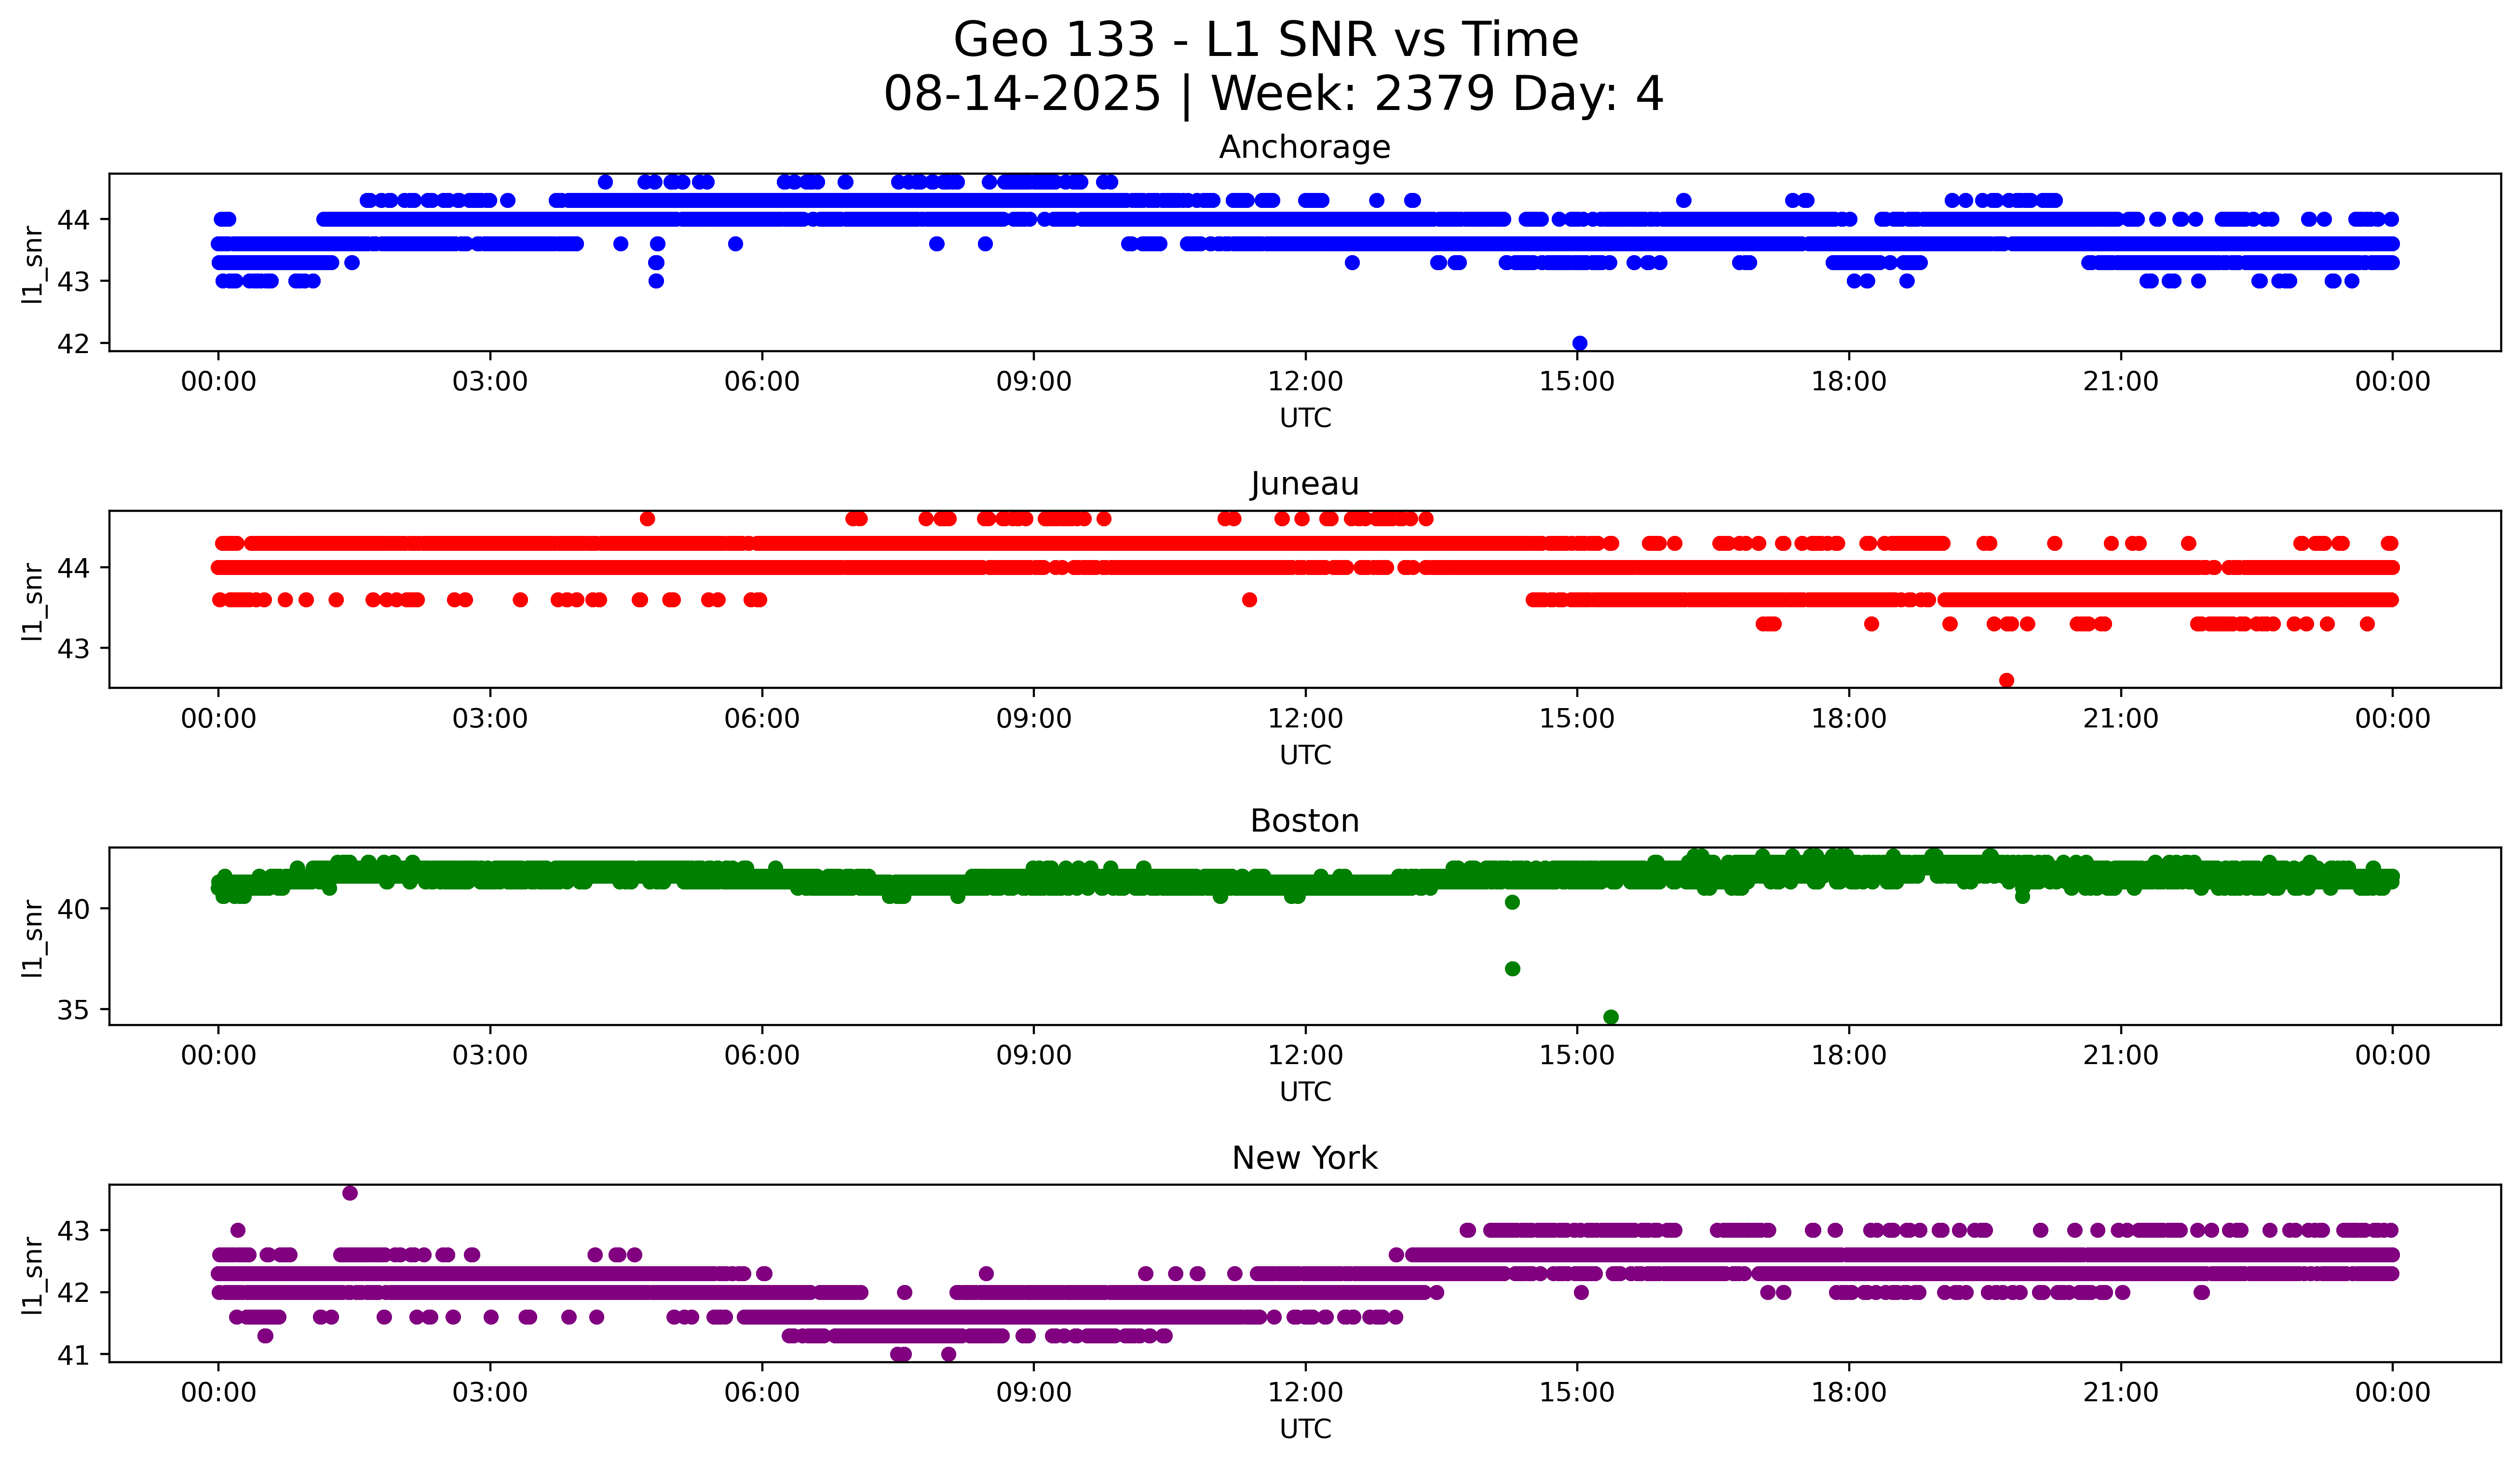
Task: Click the Boston outlier point near 37
Action: tap(1513, 968)
